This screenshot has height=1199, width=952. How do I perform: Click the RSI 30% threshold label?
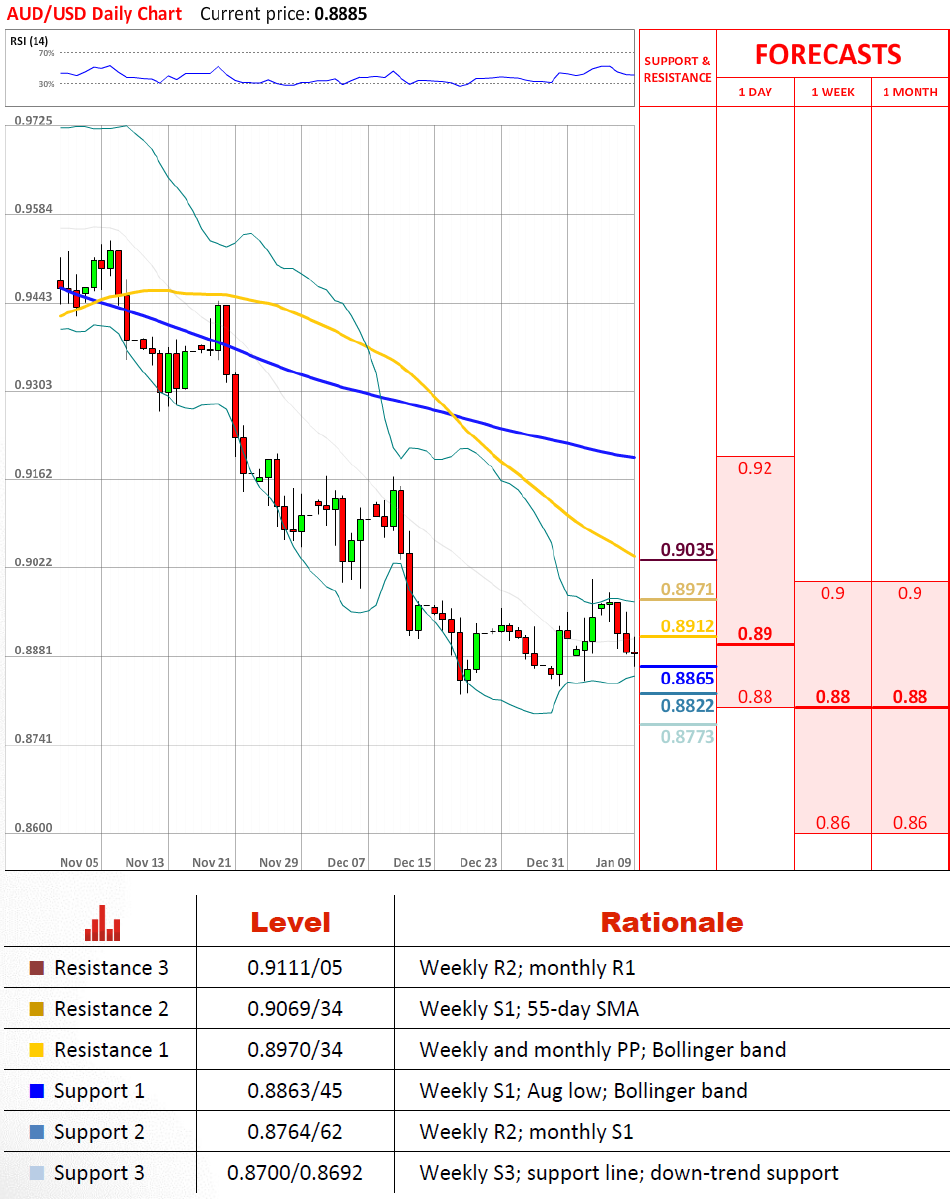click(x=47, y=84)
